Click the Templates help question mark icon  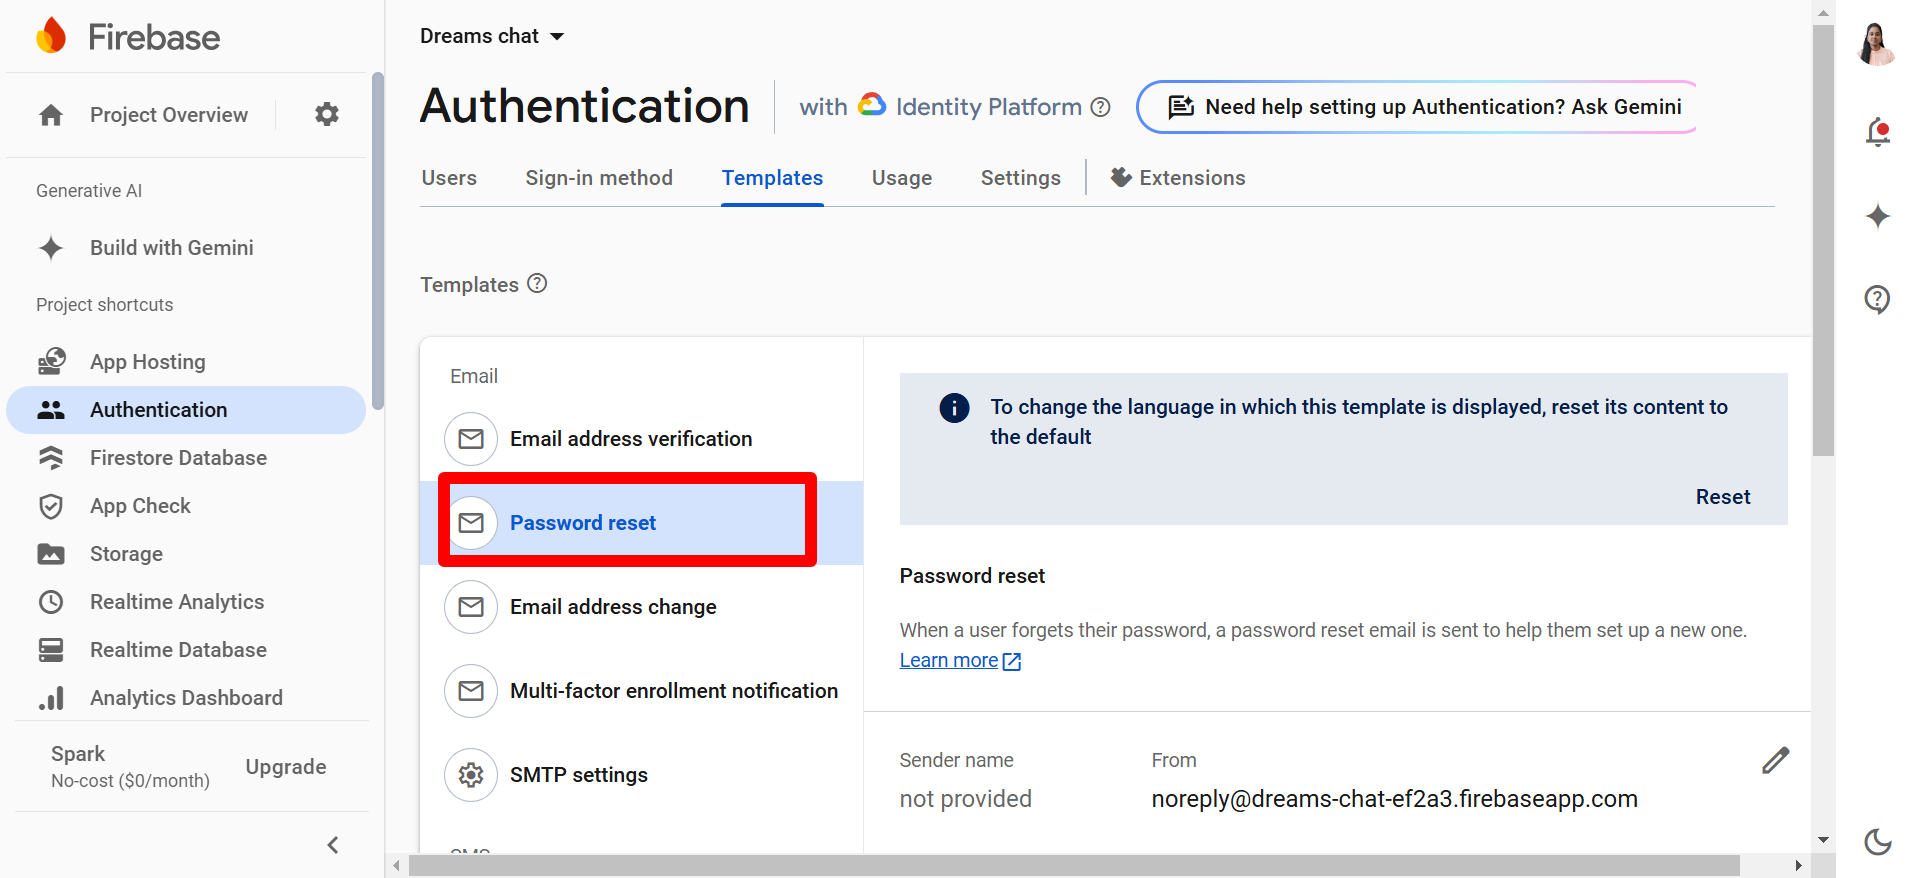tap(537, 284)
